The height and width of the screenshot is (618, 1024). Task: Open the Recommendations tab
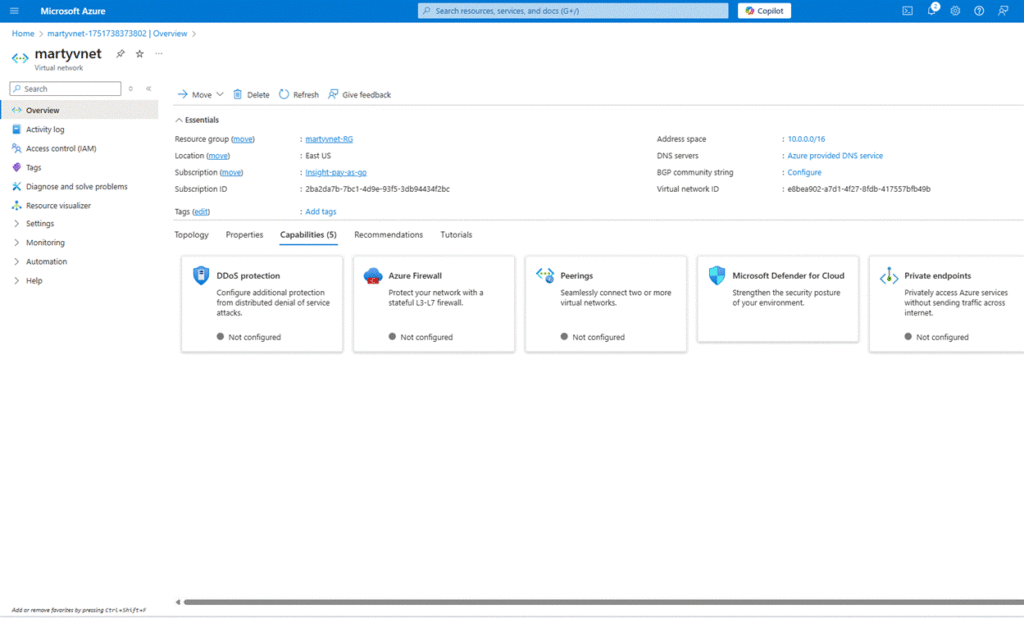pos(388,235)
